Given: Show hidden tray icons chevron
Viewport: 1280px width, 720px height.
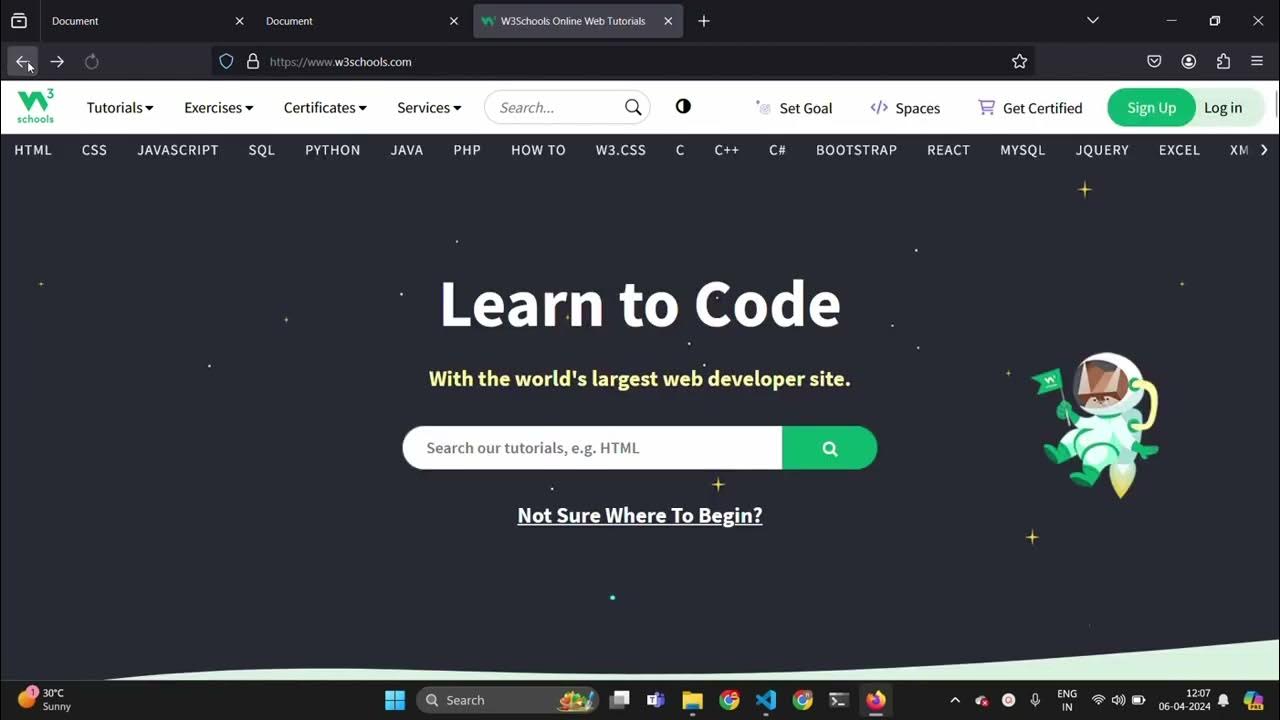Looking at the screenshot, I should (955, 700).
